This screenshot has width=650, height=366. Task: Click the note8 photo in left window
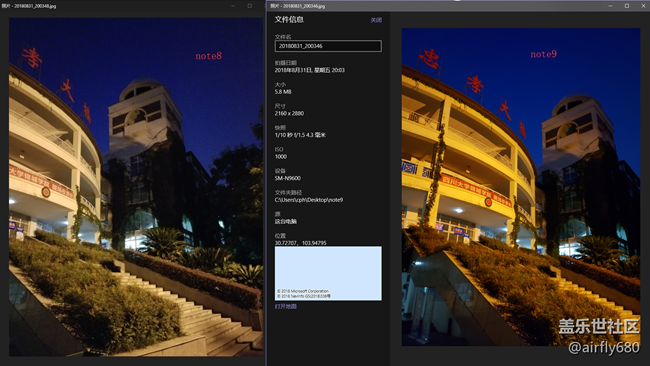[x=136, y=187]
